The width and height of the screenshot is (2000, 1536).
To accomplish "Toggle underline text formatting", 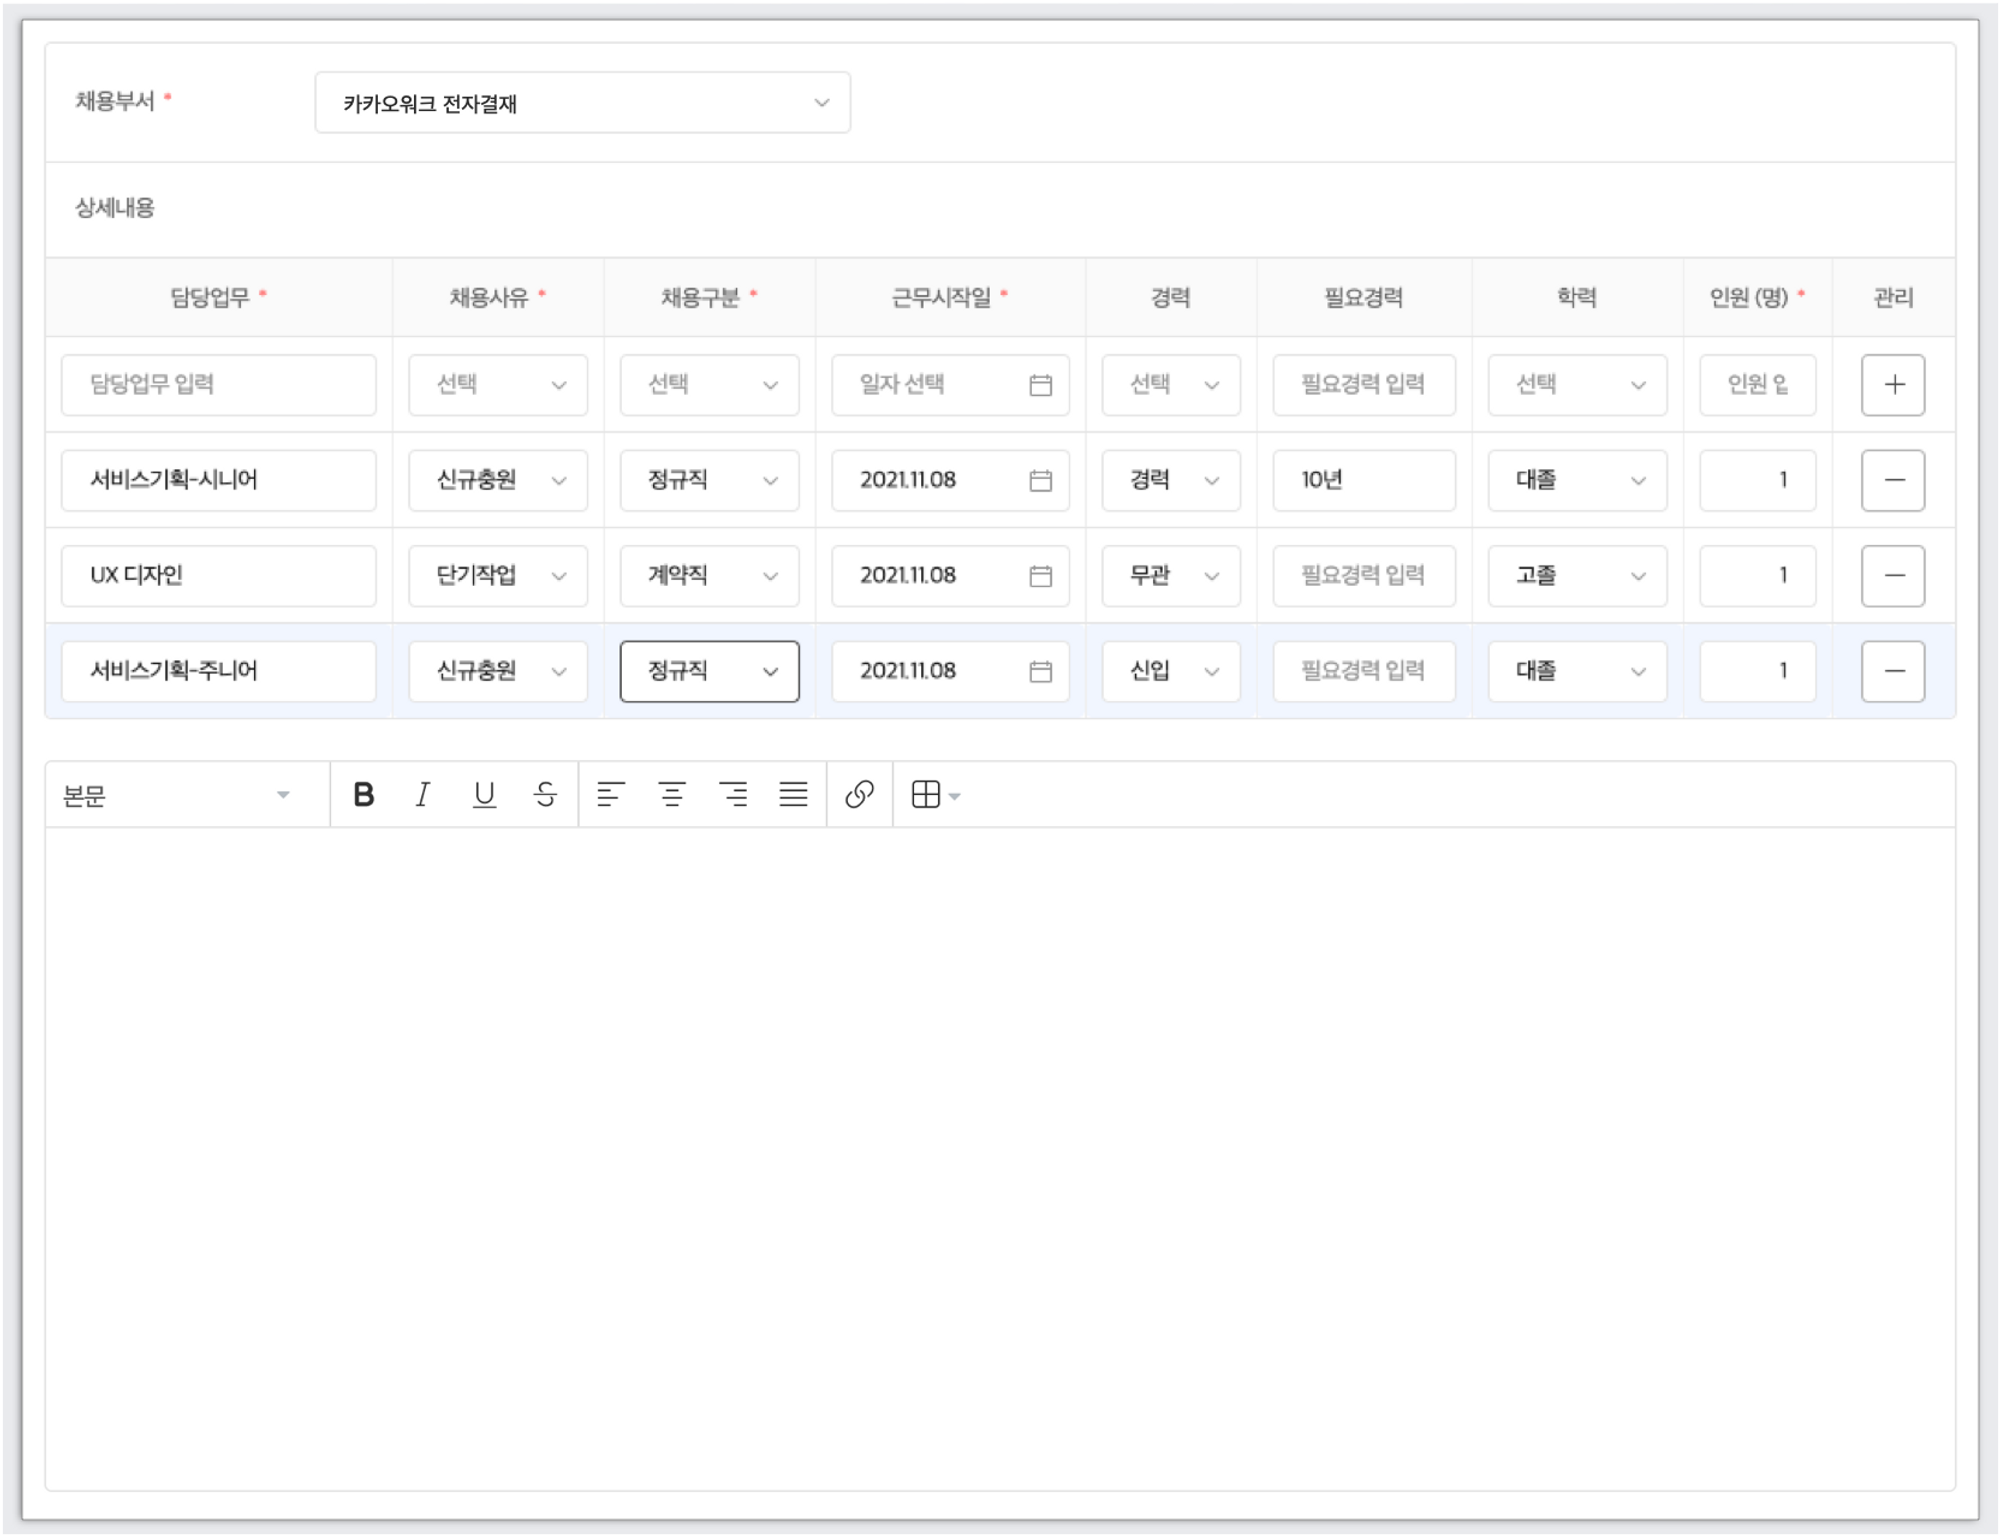I will pos(484,795).
